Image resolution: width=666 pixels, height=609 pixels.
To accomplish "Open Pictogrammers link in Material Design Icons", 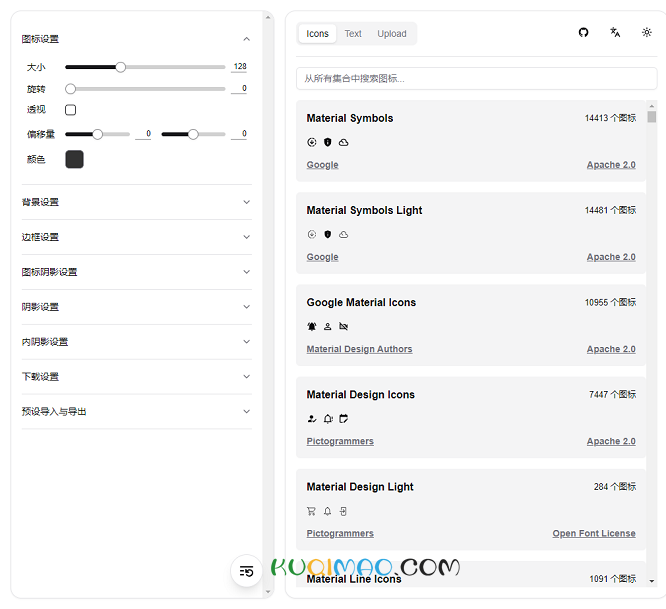I will pyautogui.click(x=340, y=441).
